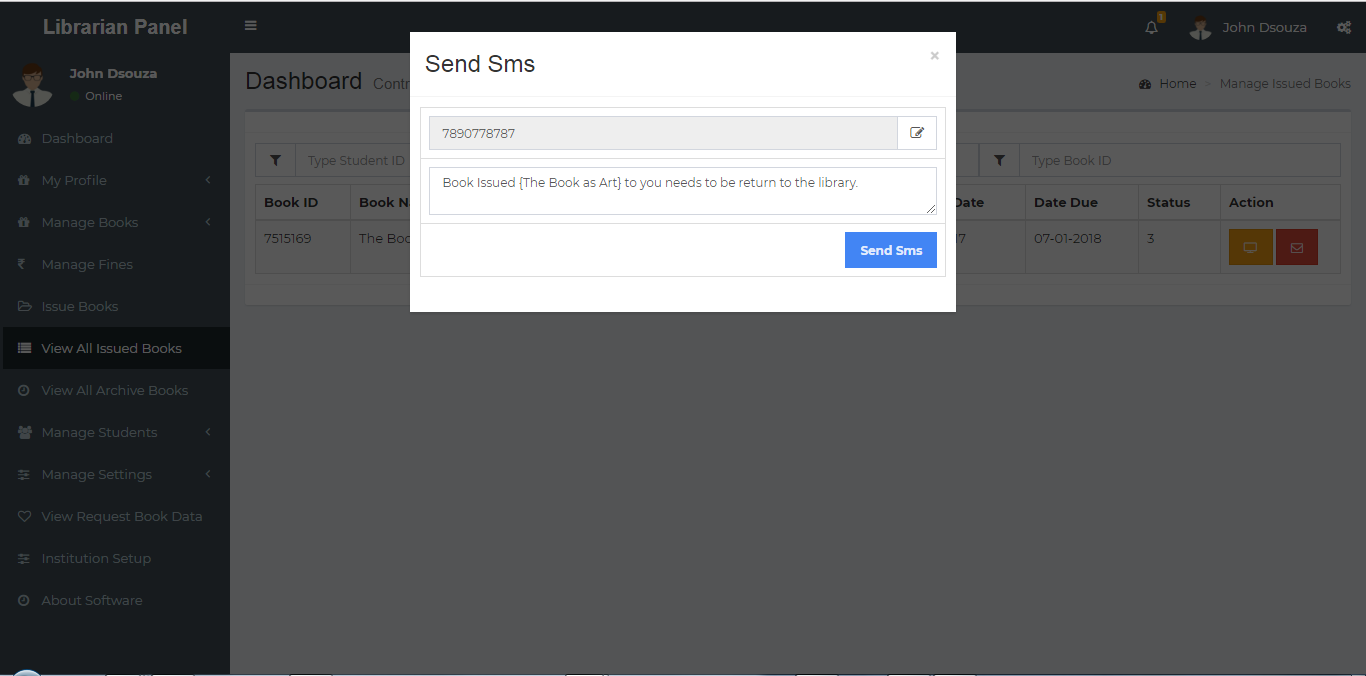The image size is (1366, 676).
Task: Follow the Home breadcrumb link
Action: click(x=1177, y=84)
